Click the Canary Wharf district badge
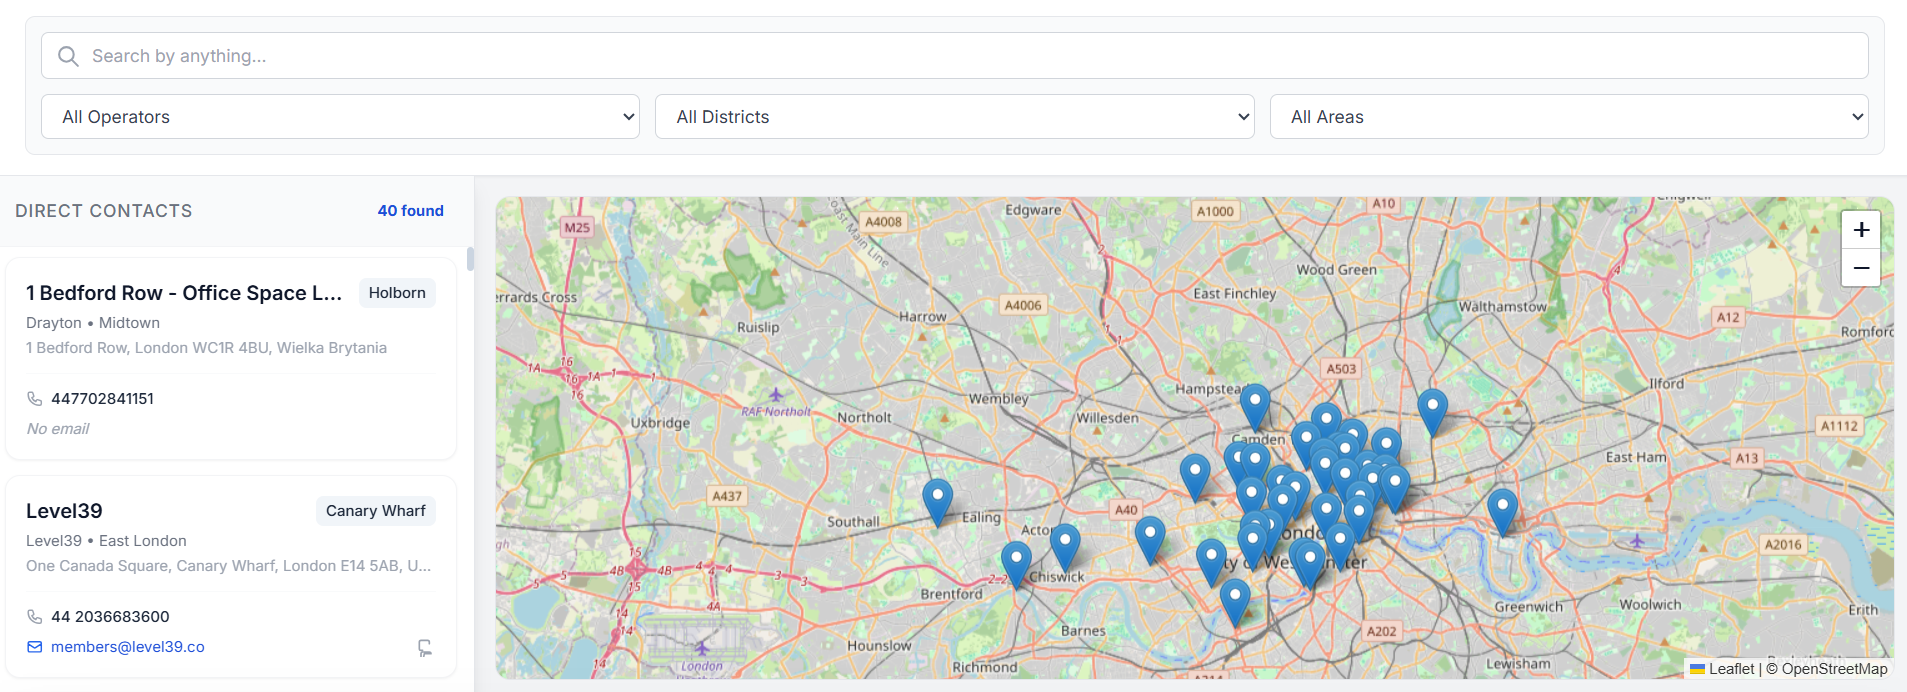Viewport: 1907px width, 692px height. coord(376,511)
